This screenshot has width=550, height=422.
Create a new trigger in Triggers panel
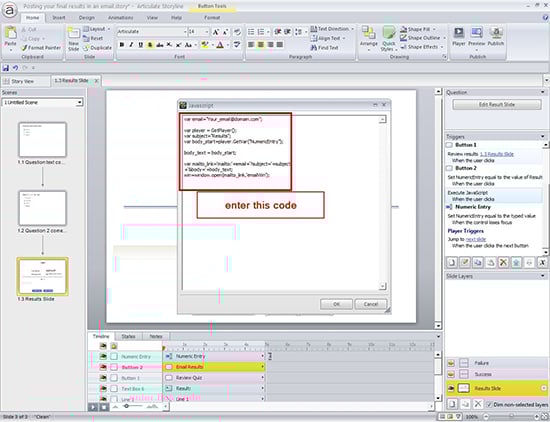[x=452, y=262]
